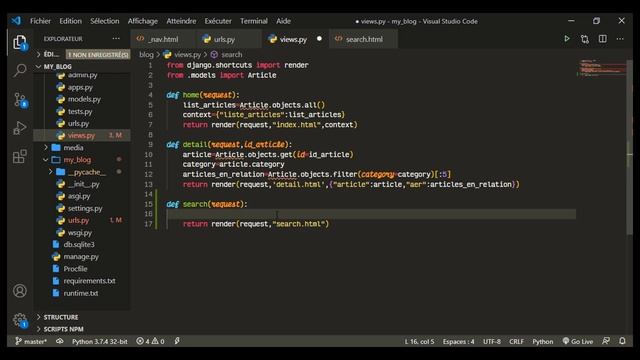Change indentation via Espaces : 4
Screen dimensions: 640x360
tap(458, 341)
